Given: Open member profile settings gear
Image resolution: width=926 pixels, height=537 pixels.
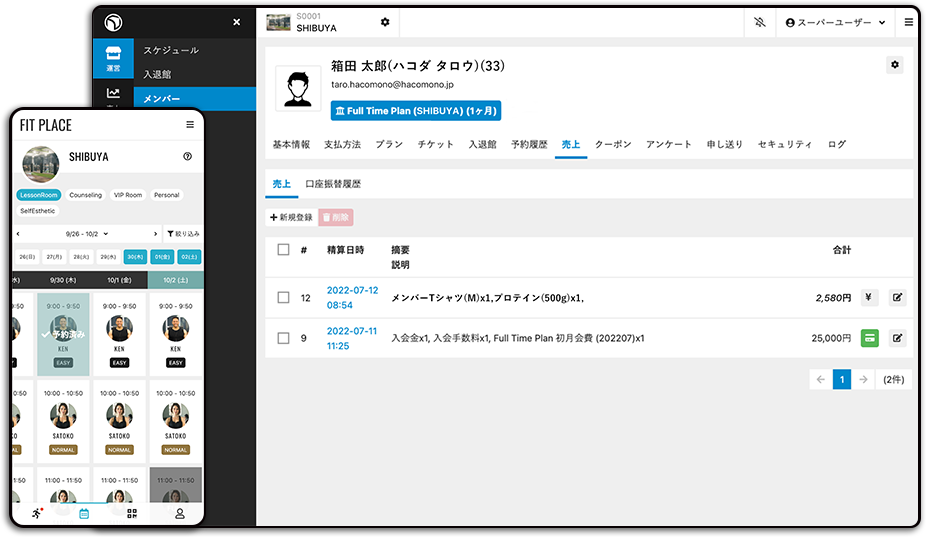Looking at the screenshot, I should (895, 64).
